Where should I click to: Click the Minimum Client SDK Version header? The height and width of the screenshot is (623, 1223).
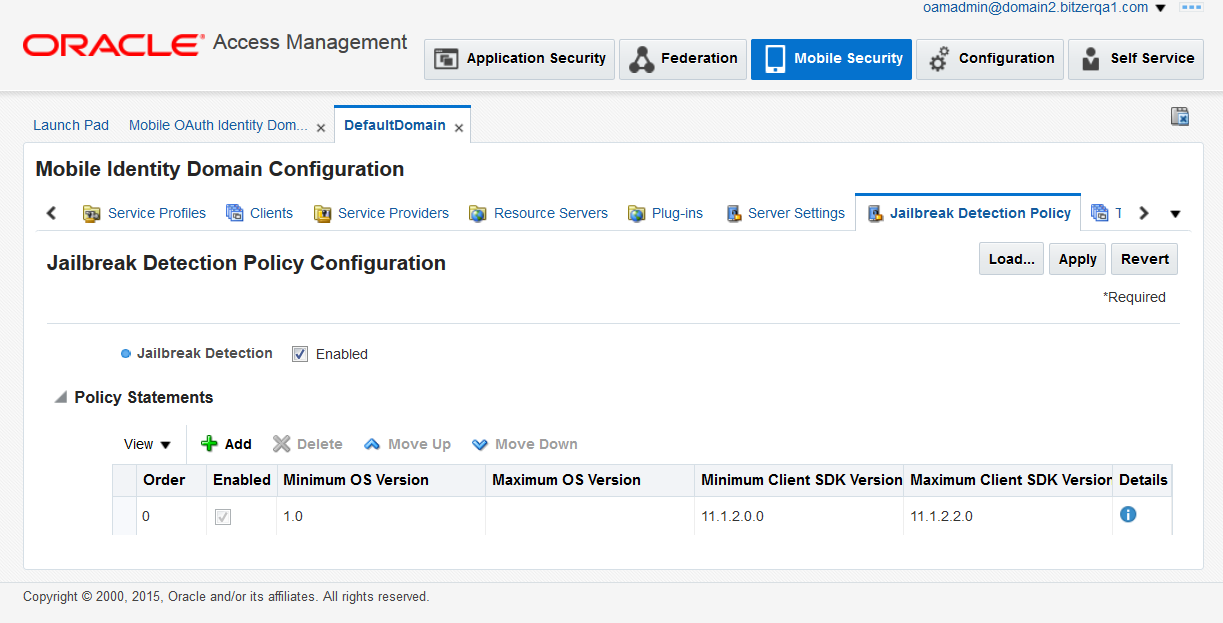click(x=799, y=480)
